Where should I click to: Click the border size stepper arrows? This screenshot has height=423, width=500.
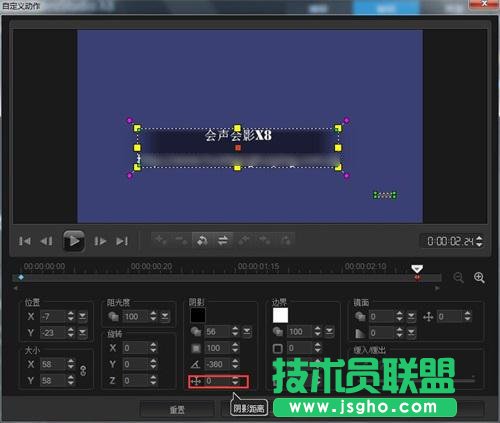click(317, 348)
